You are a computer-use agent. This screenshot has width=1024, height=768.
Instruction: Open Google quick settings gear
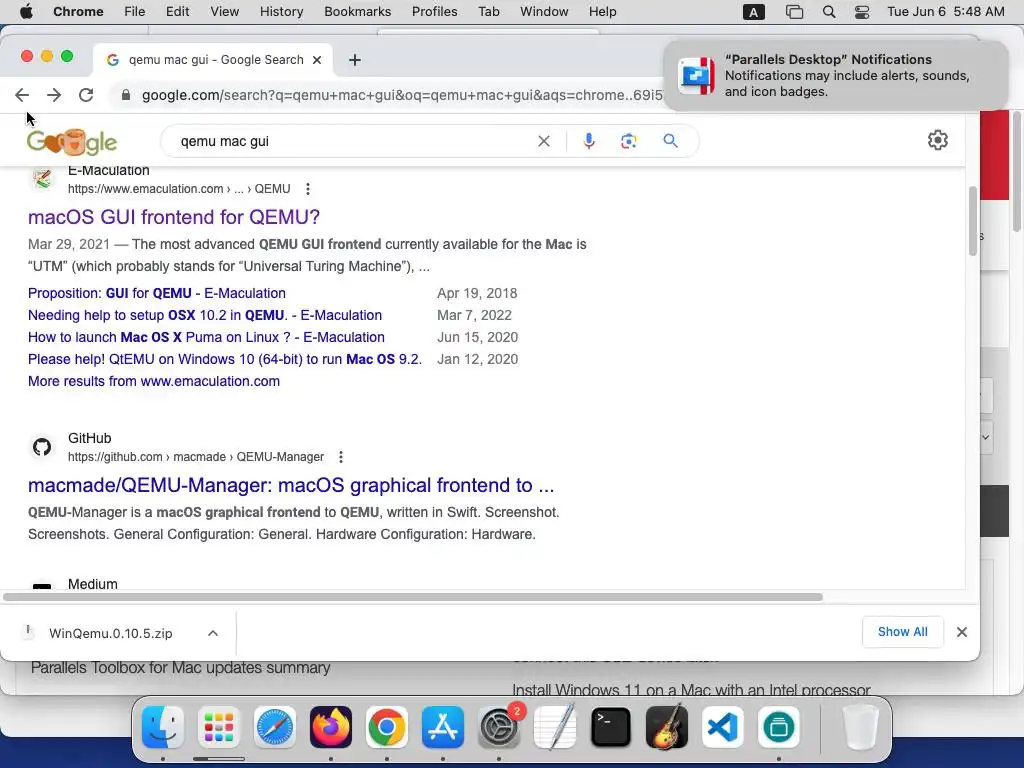pyautogui.click(x=937, y=140)
